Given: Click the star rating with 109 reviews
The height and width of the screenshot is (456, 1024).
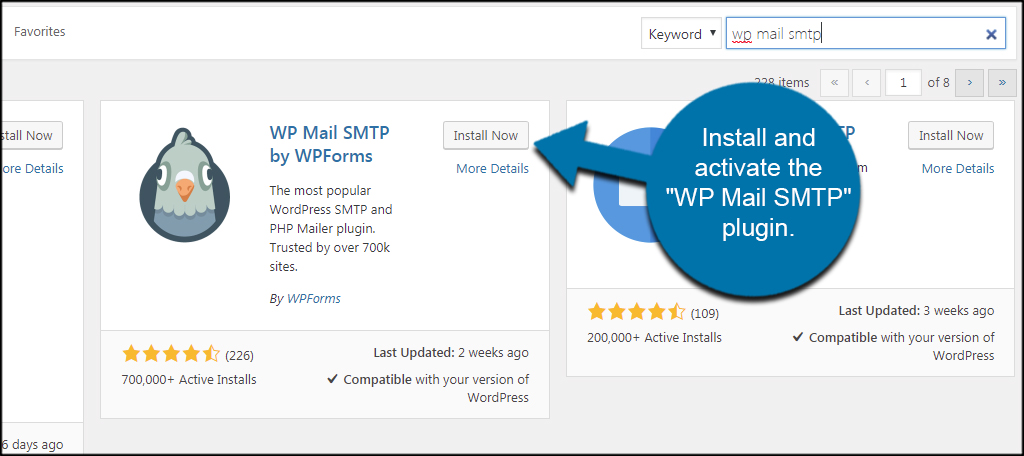Looking at the screenshot, I should pyautogui.click(x=636, y=312).
